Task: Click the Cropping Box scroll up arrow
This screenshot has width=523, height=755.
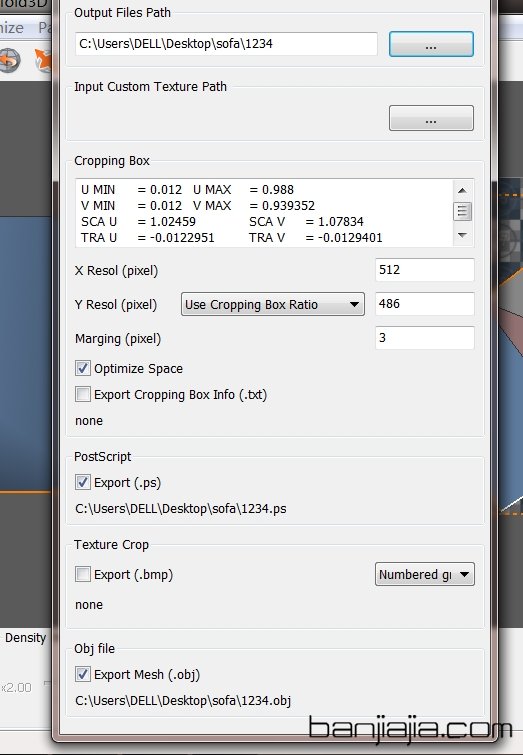Action: 462,190
